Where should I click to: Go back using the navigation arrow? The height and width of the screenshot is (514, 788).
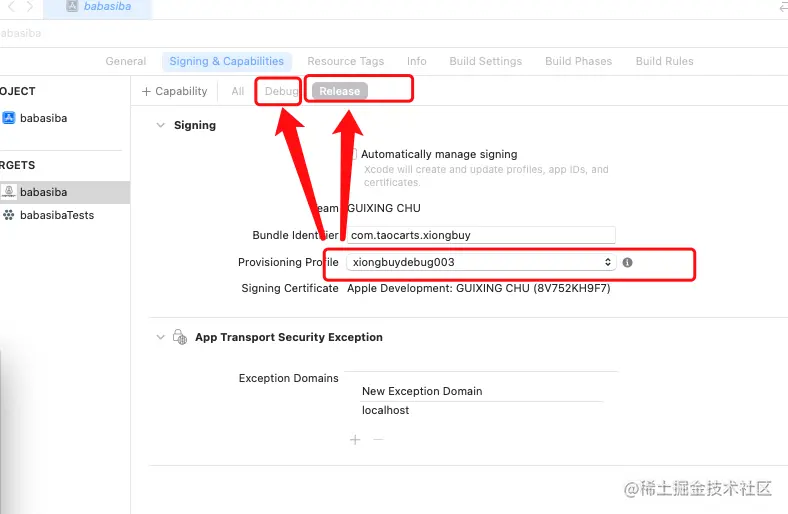12,7
